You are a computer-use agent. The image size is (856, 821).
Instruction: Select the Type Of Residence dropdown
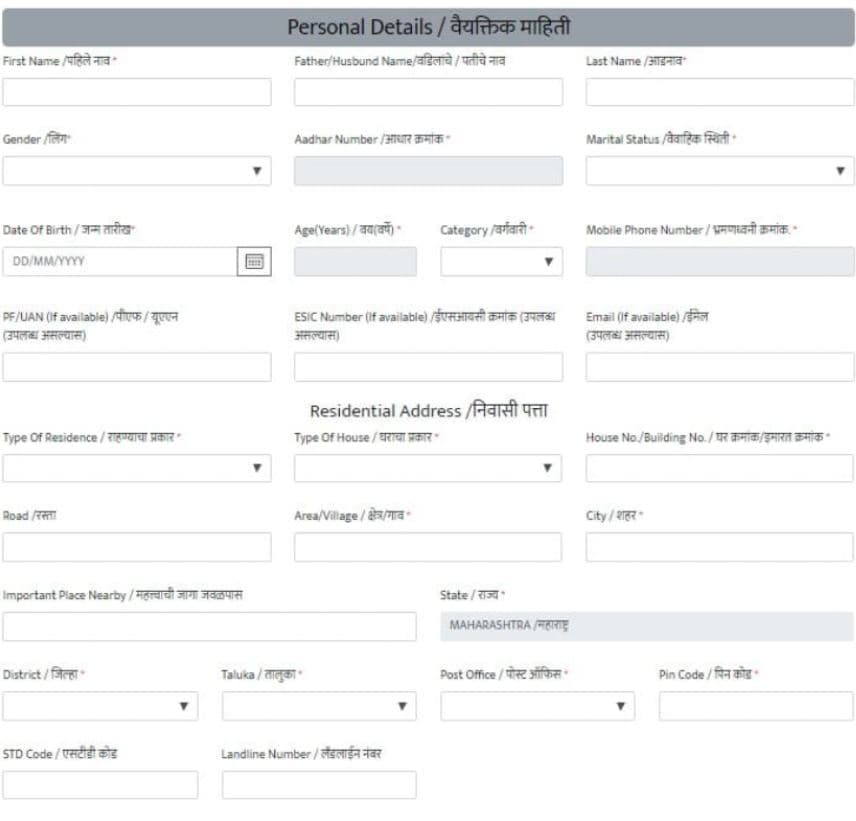point(136,468)
